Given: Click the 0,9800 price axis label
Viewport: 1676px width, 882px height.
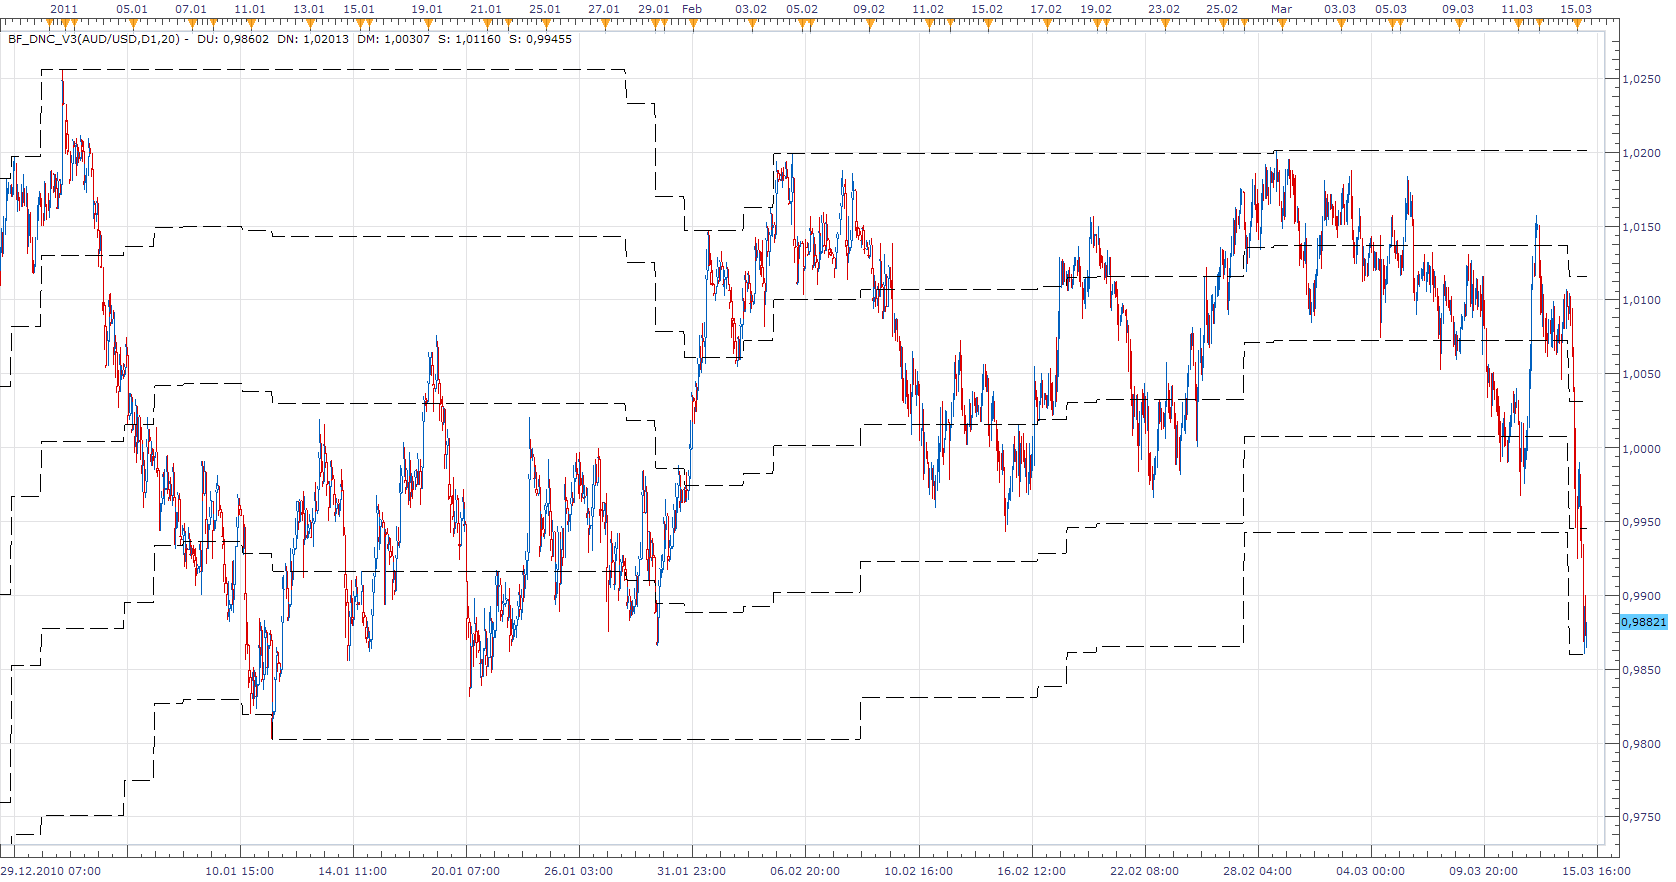Looking at the screenshot, I should [x=1642, y=744].
